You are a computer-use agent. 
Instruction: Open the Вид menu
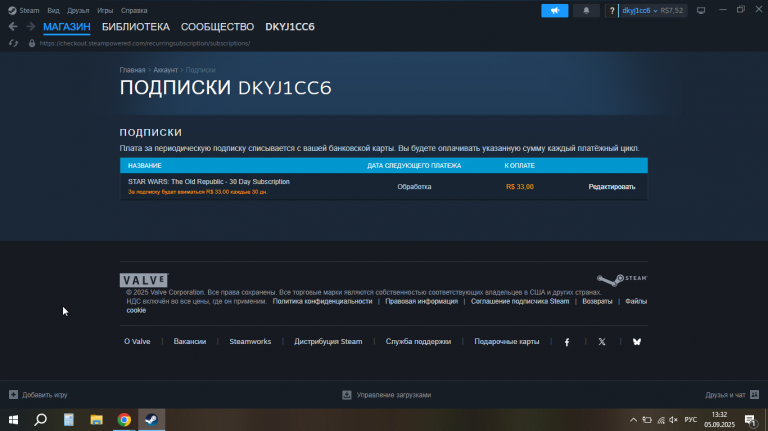point(53,10)
